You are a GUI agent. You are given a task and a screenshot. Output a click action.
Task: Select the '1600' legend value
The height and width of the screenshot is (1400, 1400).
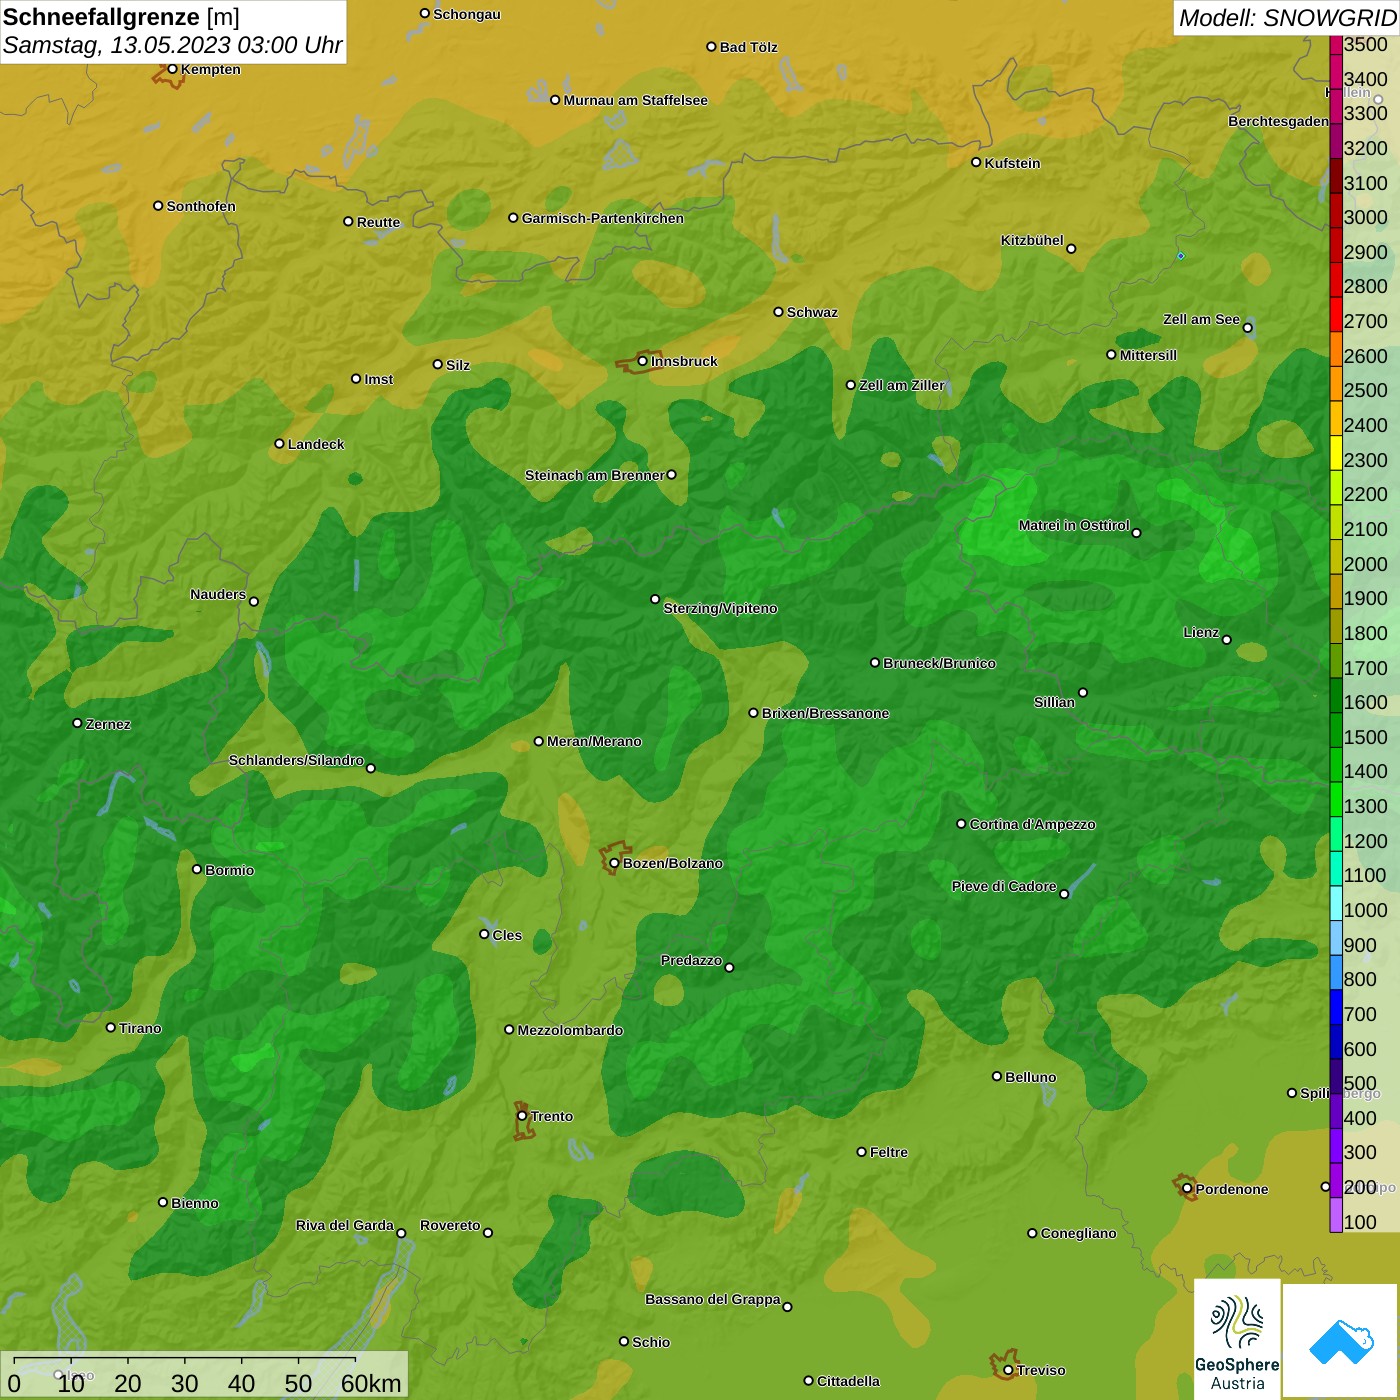point(1366,702)
